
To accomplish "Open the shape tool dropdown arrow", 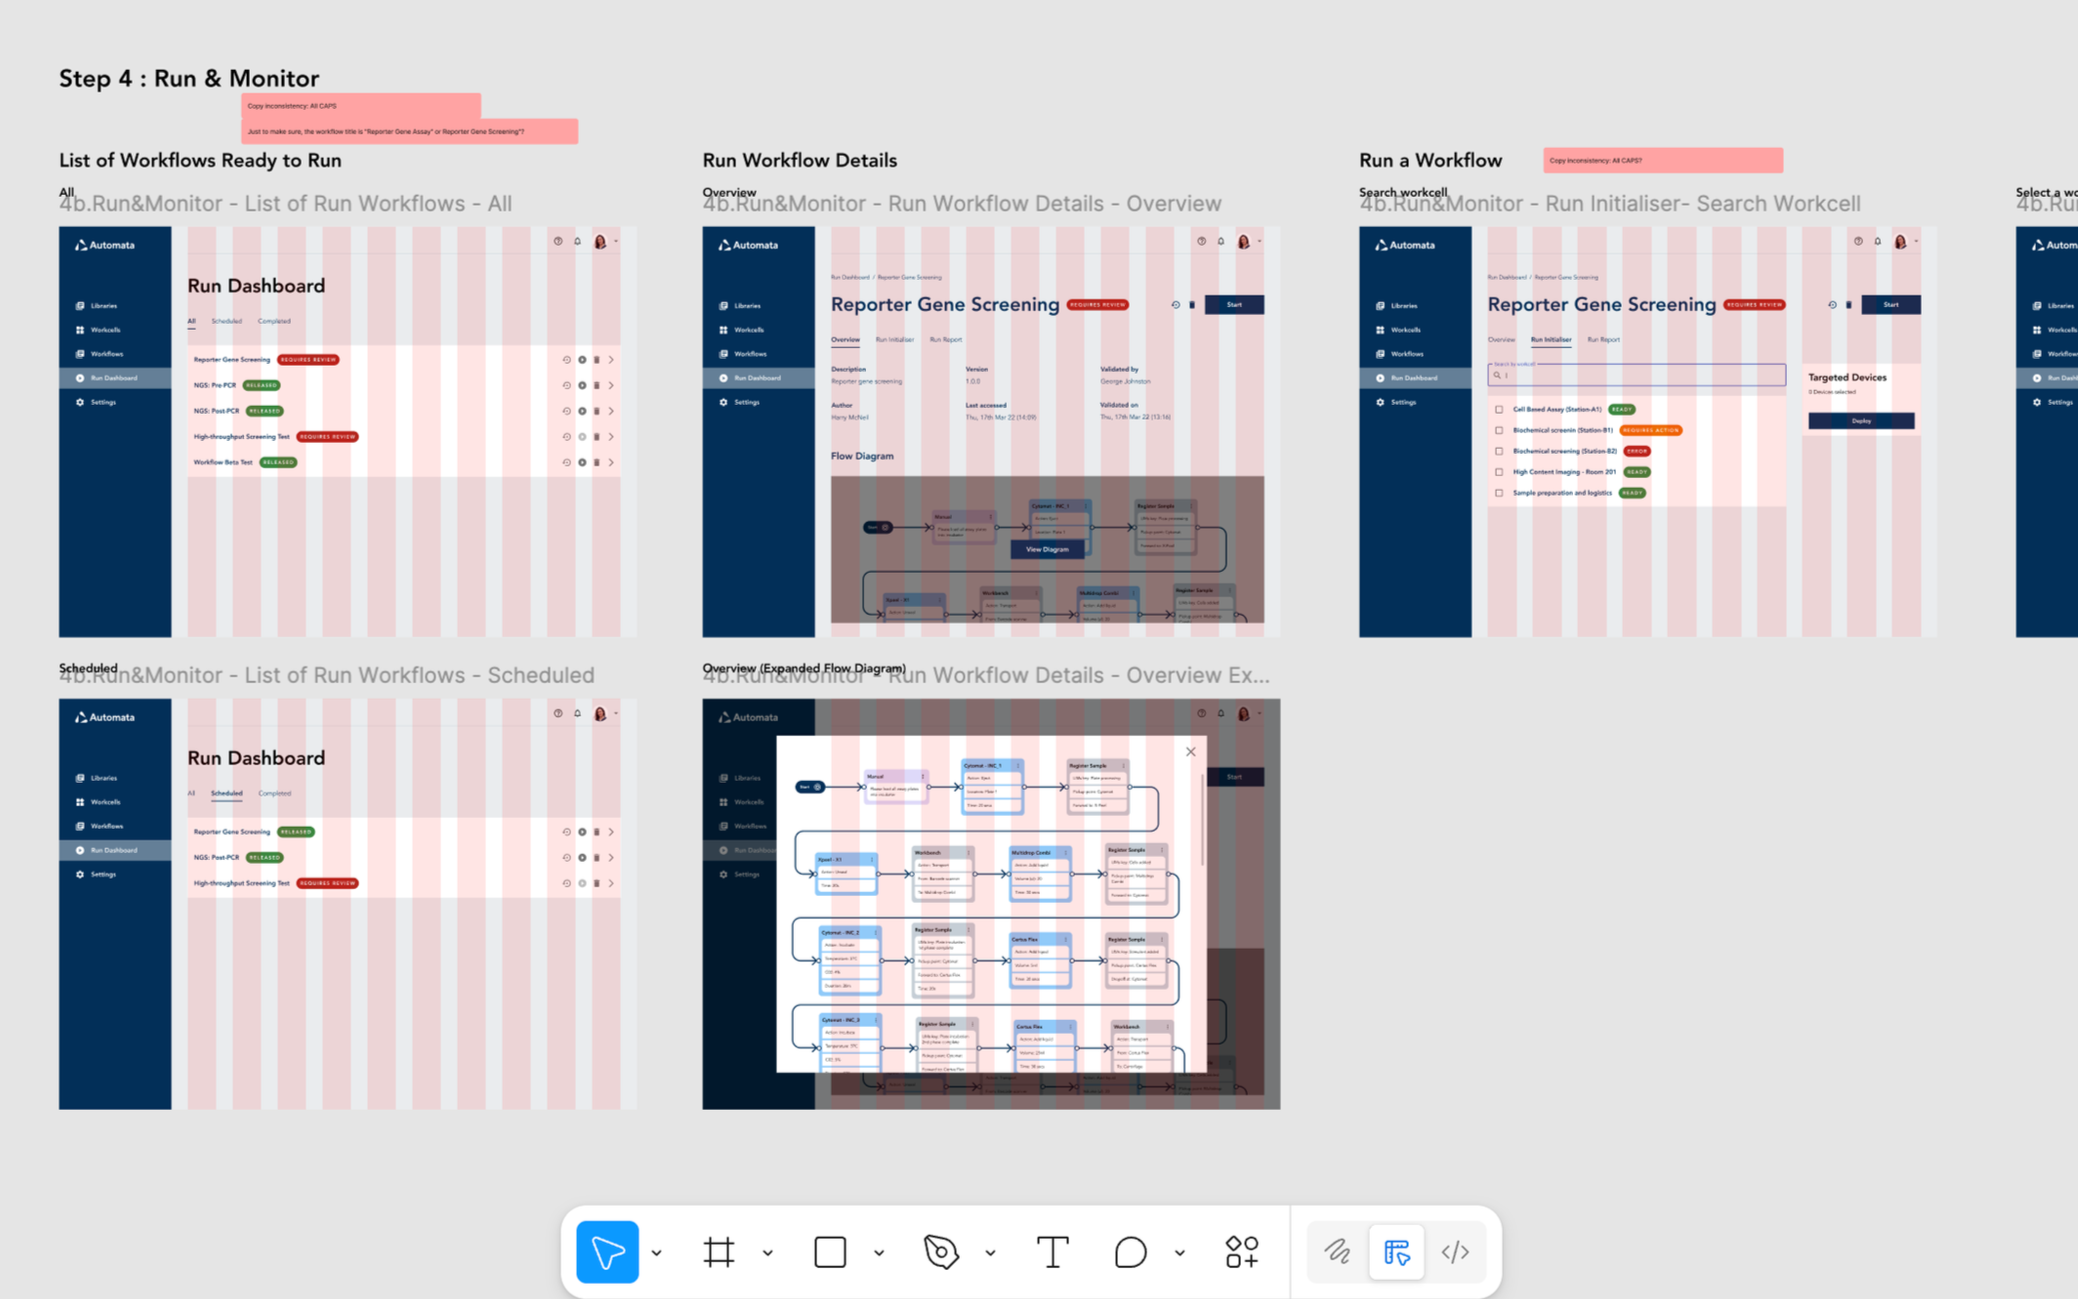I will tap(879, 1251).
